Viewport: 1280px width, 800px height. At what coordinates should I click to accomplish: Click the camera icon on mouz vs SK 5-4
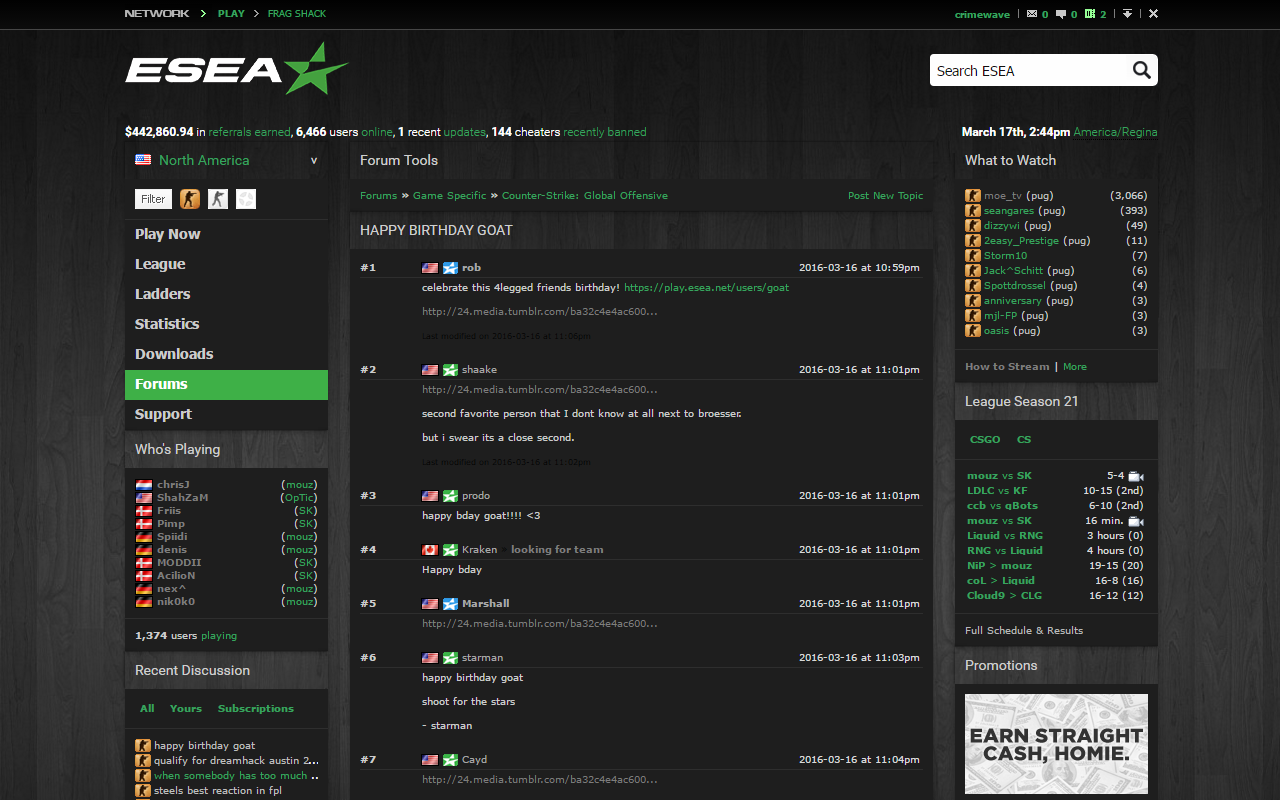[1136, 476]
